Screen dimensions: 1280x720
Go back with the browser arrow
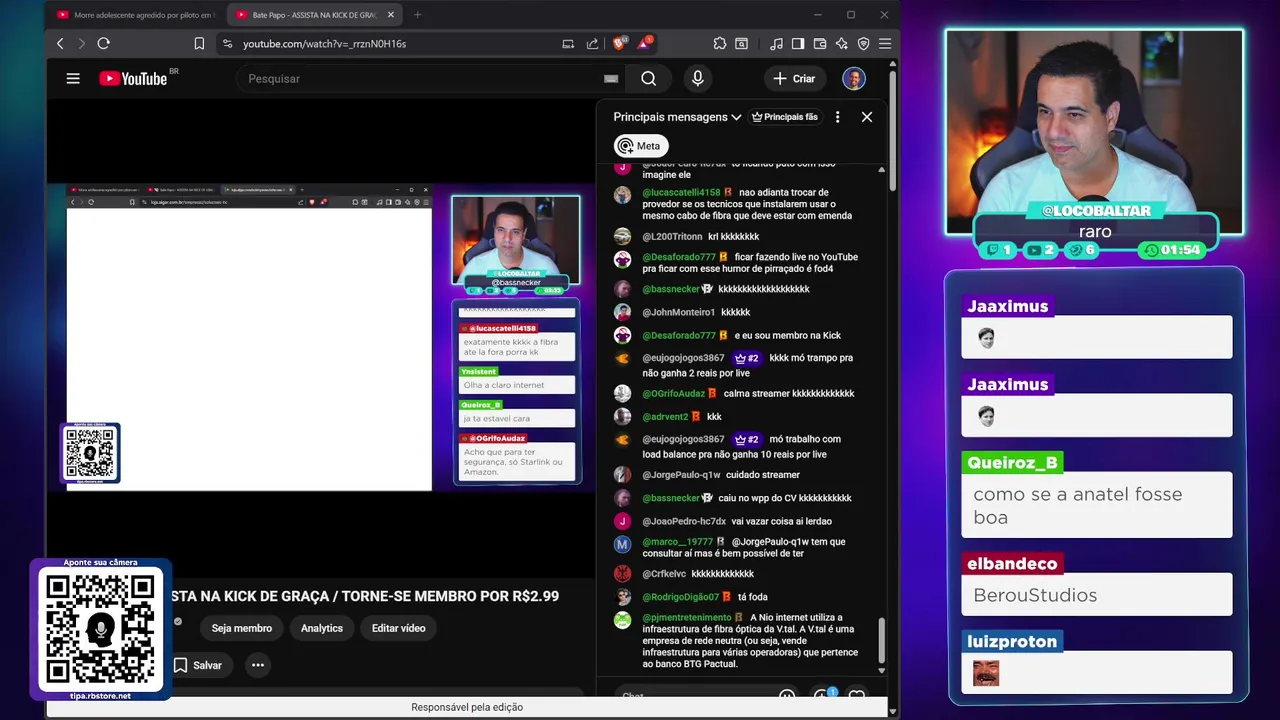click(x=60, y=44)
